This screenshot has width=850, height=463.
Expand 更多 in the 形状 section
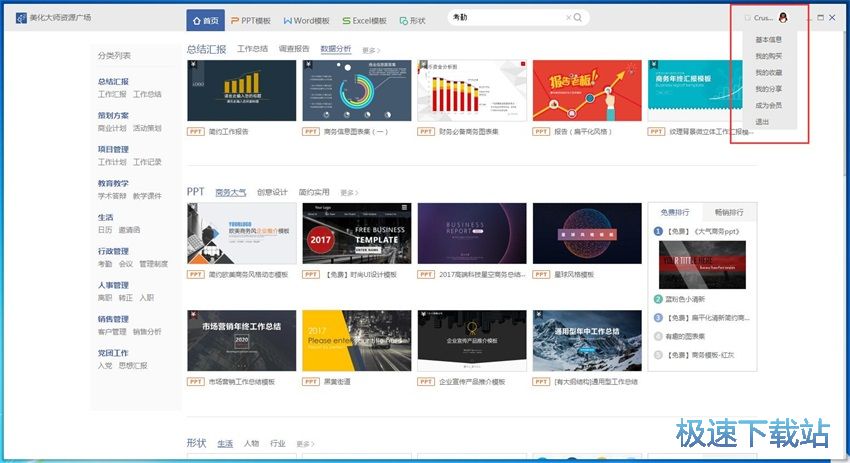tap(305, 444)
